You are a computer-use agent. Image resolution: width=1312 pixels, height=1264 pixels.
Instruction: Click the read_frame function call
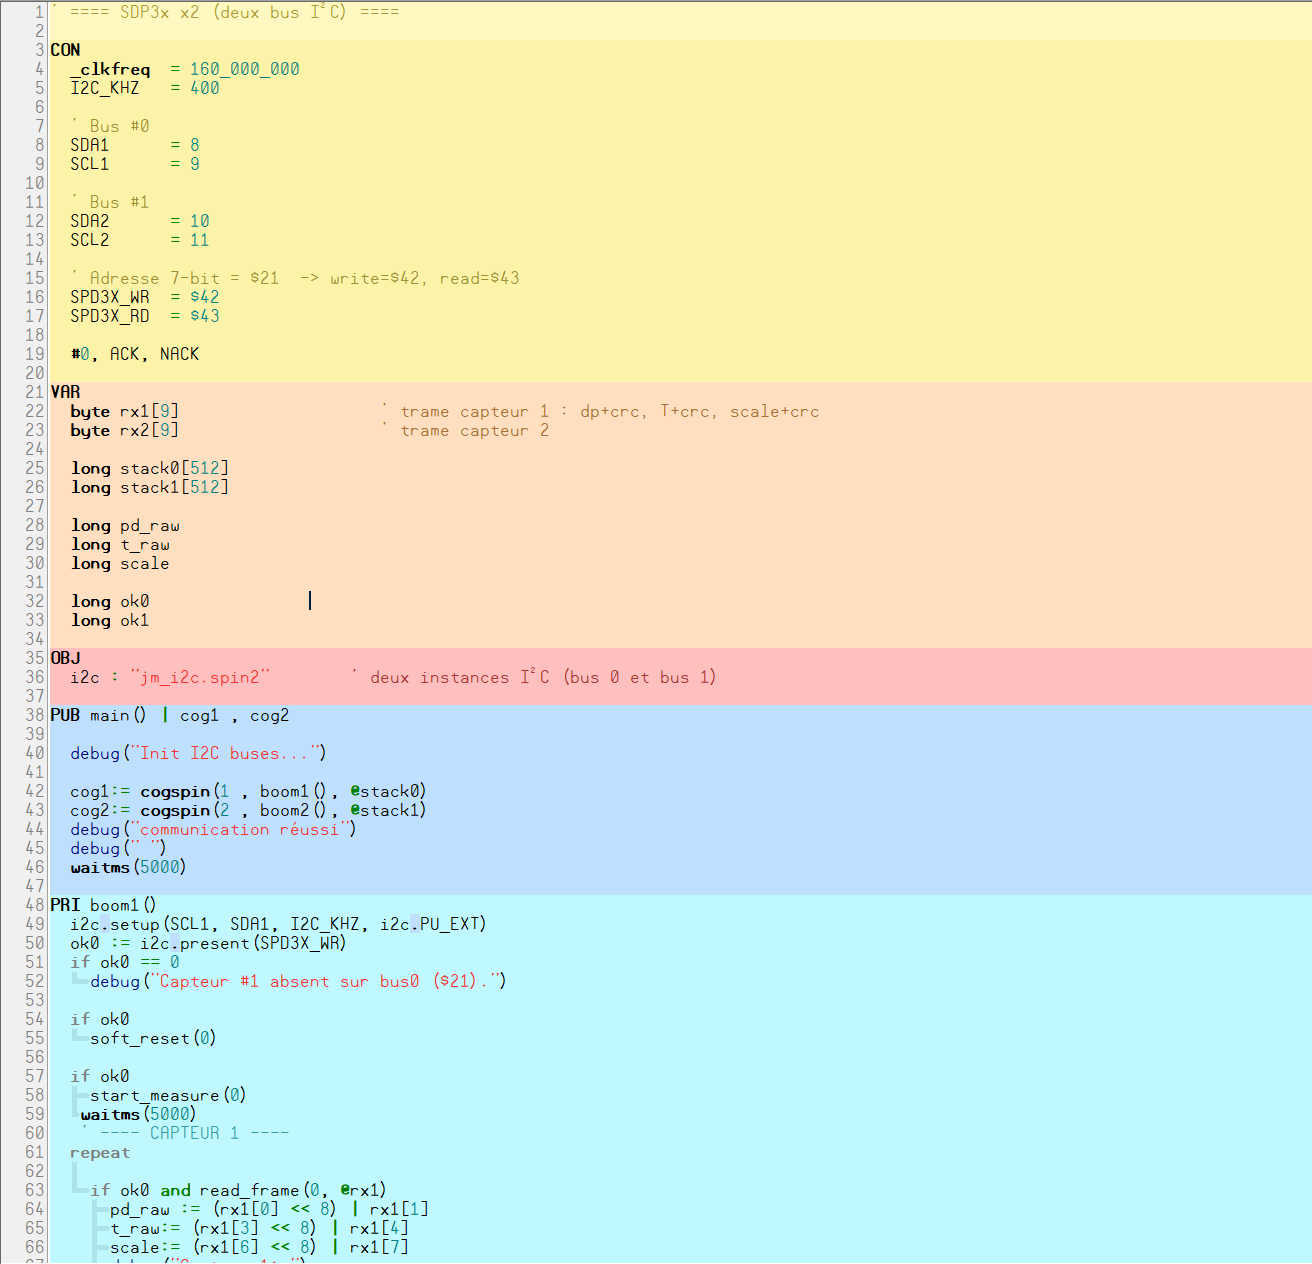250,1190
